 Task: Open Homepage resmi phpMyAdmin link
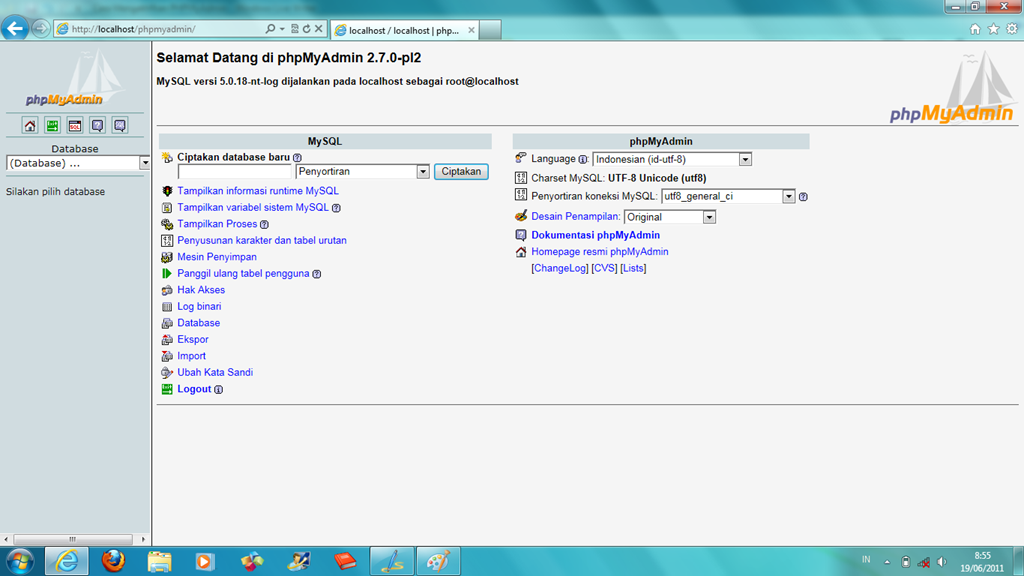tap(600, 251)
